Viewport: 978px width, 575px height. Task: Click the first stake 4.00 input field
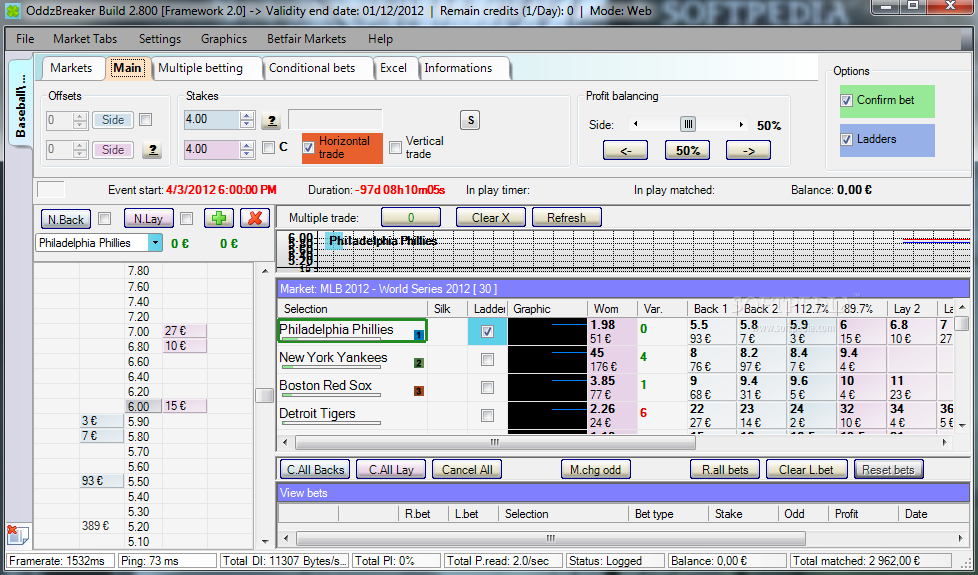[x=212, y=120]
